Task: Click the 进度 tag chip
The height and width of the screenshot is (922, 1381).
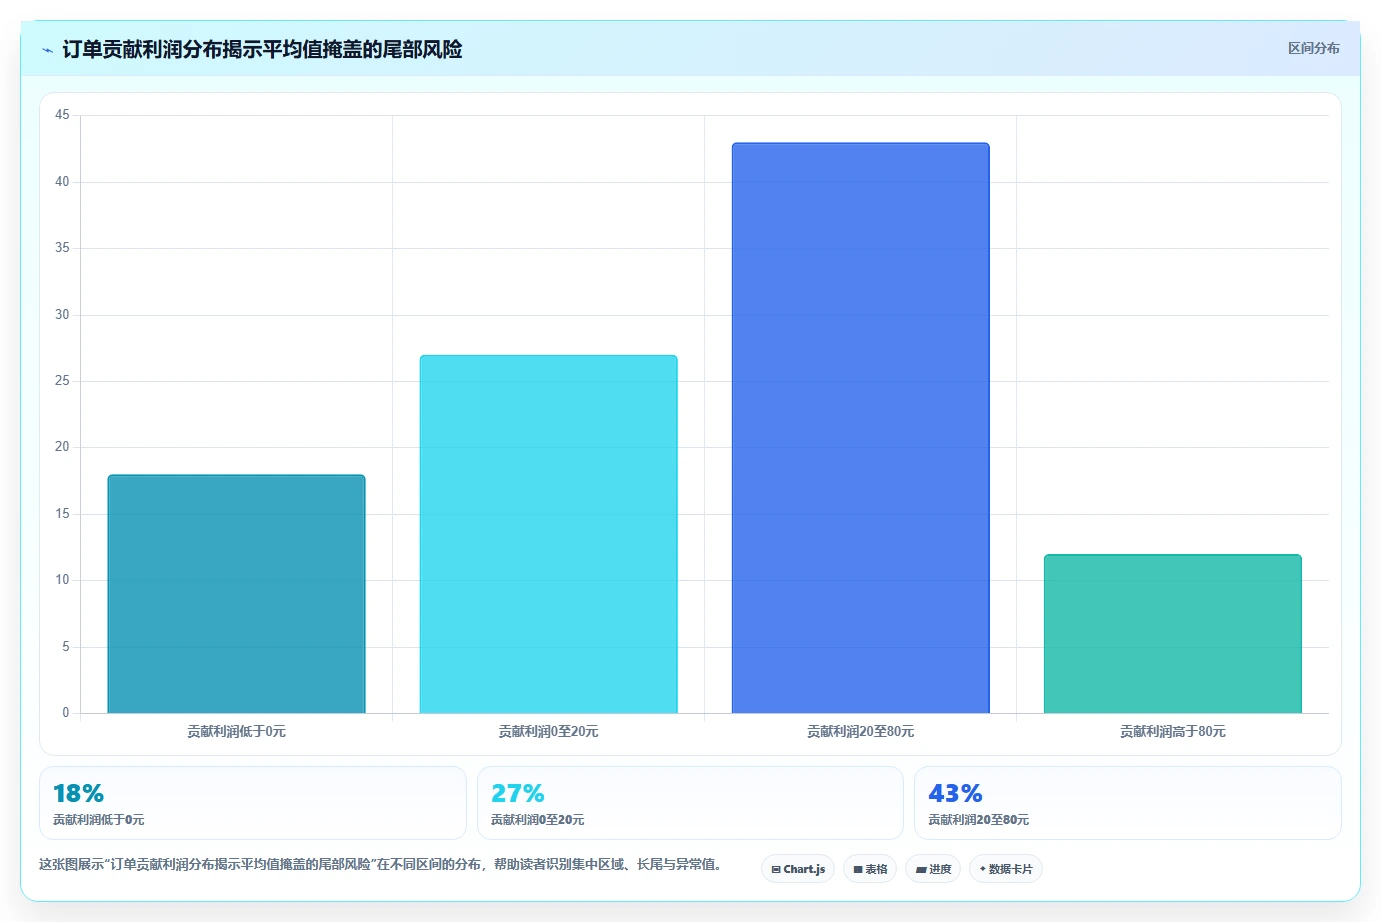Action: [933, 869]
